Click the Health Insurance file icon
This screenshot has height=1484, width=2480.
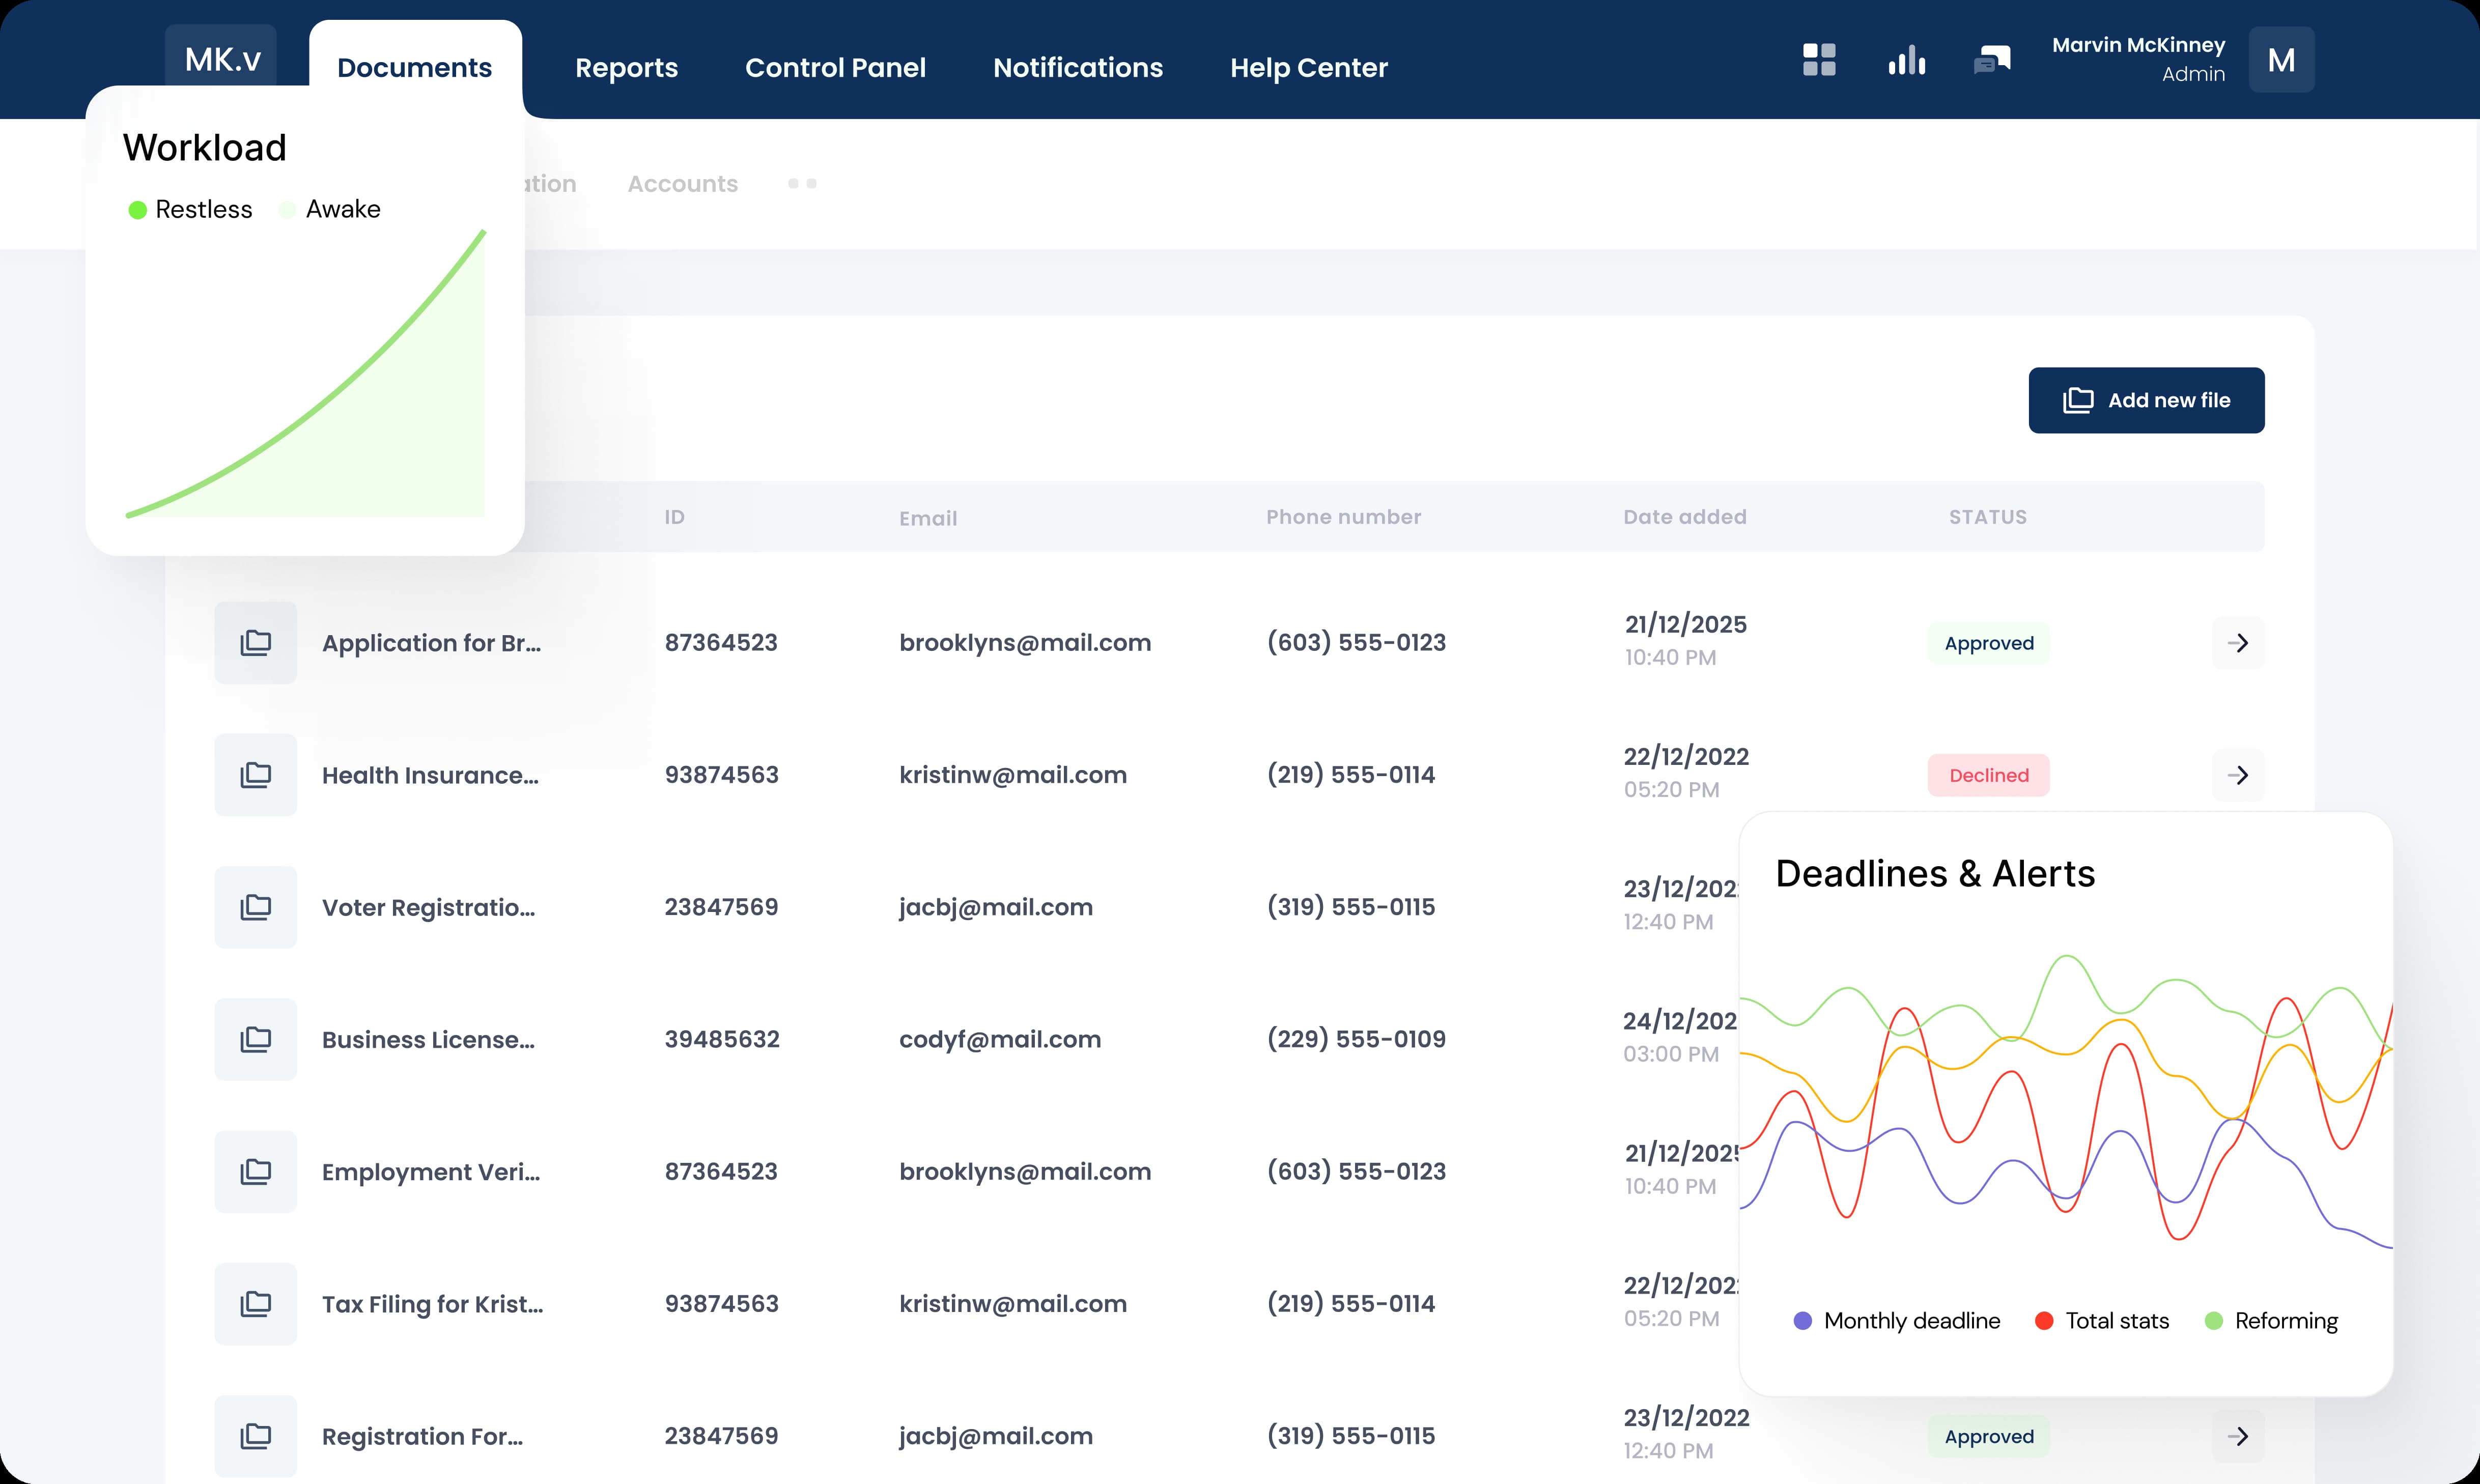(x=256, y=775)
